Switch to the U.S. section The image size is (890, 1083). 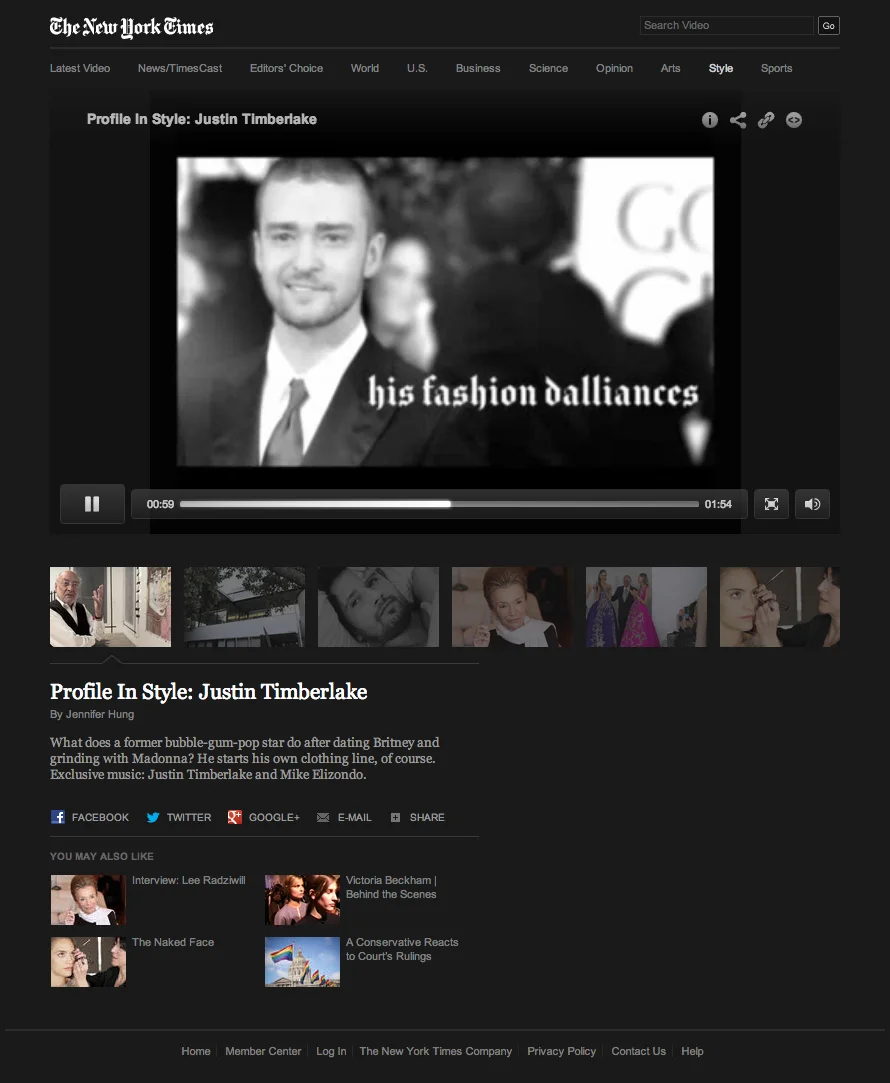[x=417, y=68]
